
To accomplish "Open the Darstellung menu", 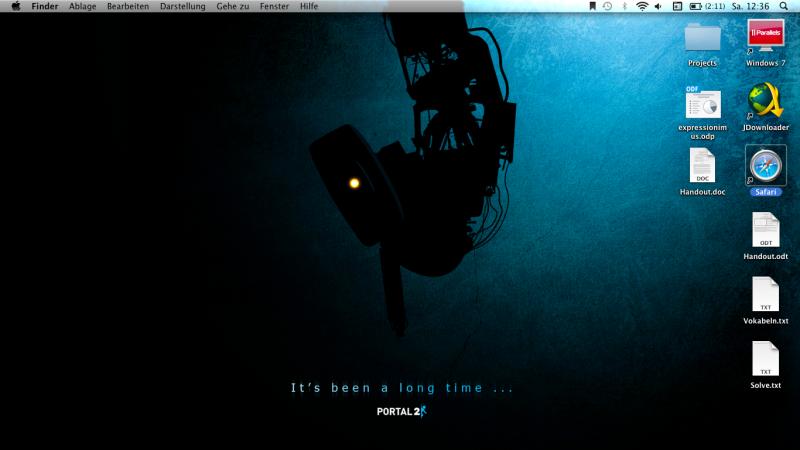I will 182,6.
